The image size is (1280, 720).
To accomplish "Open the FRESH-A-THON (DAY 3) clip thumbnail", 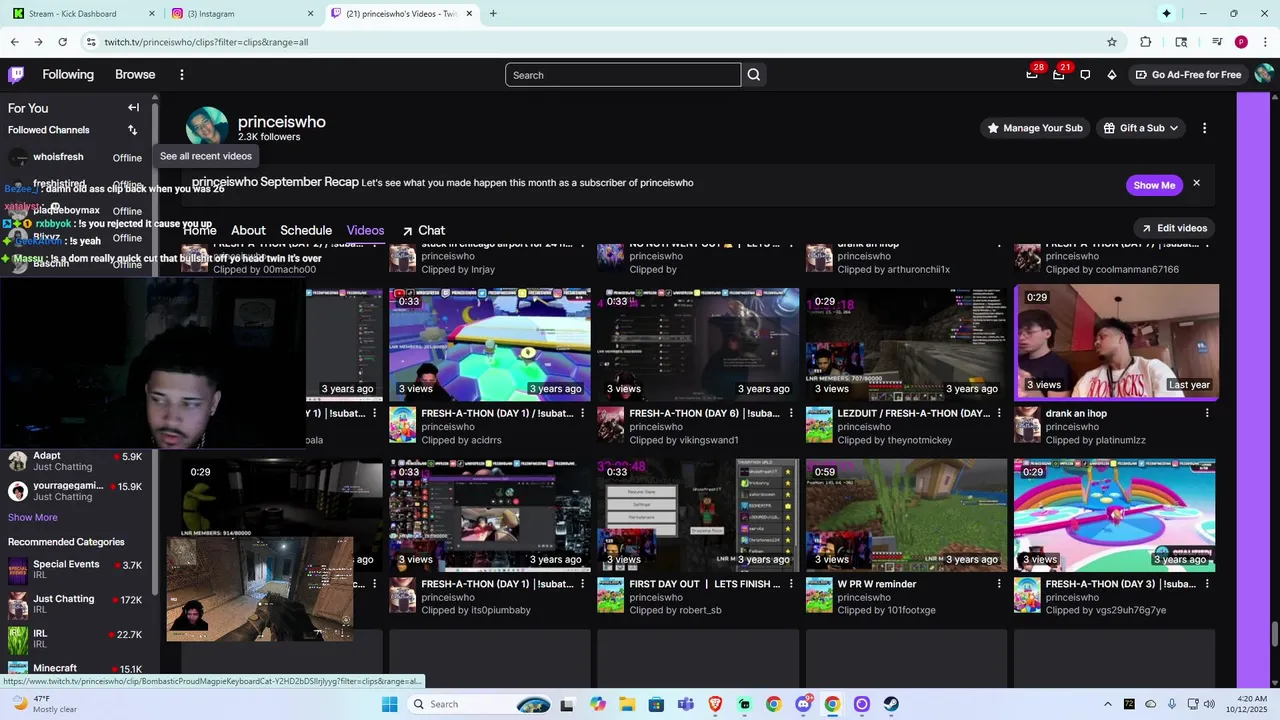I will coord(1115,515).
